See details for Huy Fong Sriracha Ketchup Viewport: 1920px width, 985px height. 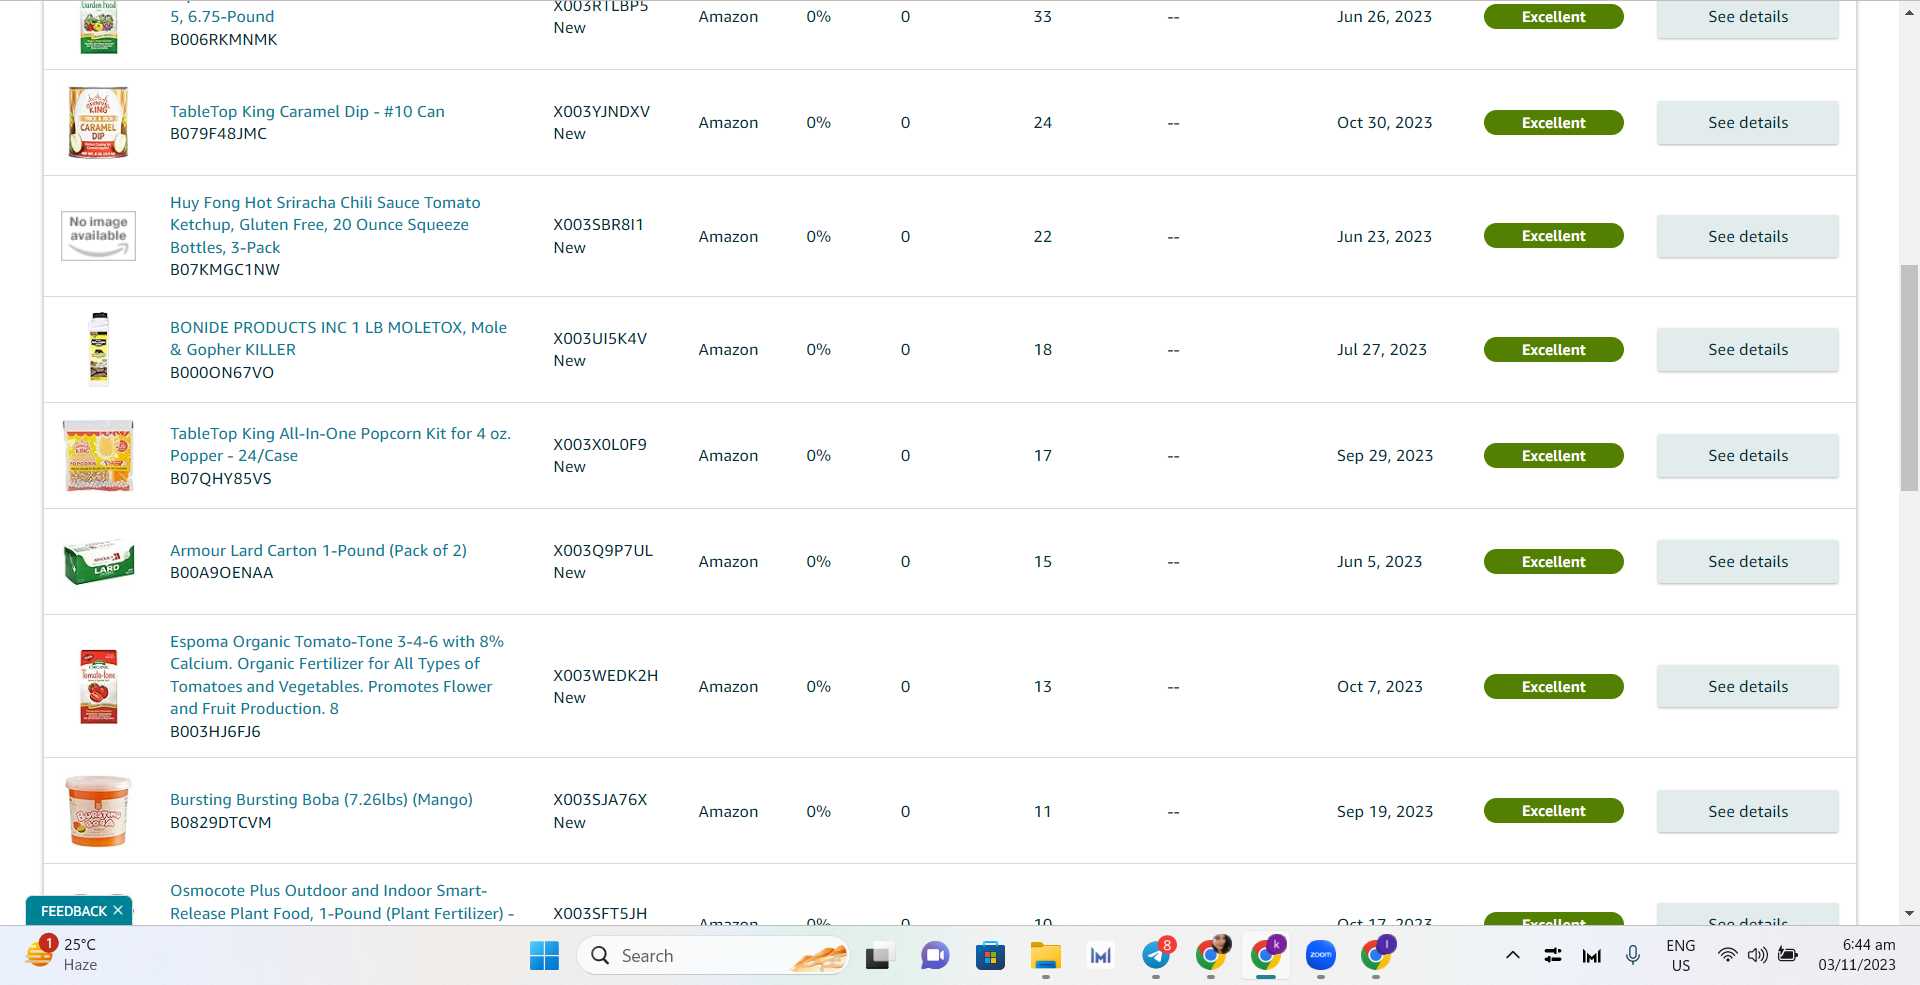[1747, 236]
